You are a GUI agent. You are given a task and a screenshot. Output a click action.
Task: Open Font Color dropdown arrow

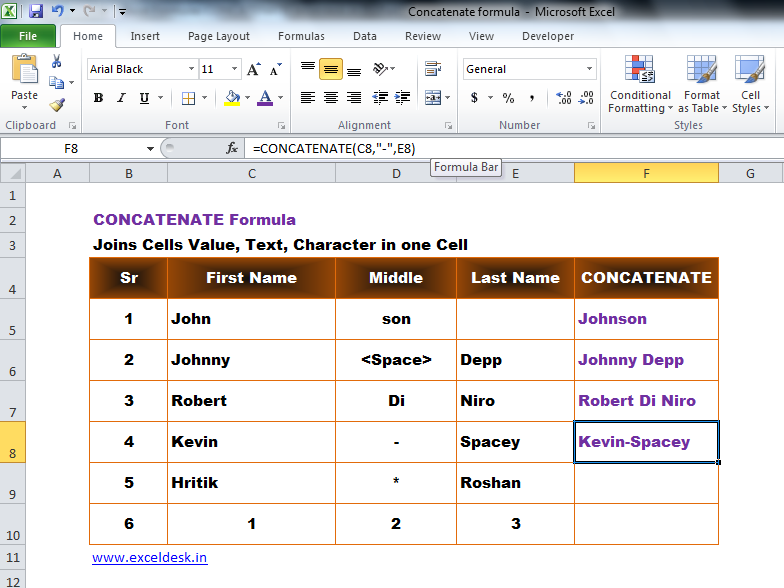coord(280,98)
